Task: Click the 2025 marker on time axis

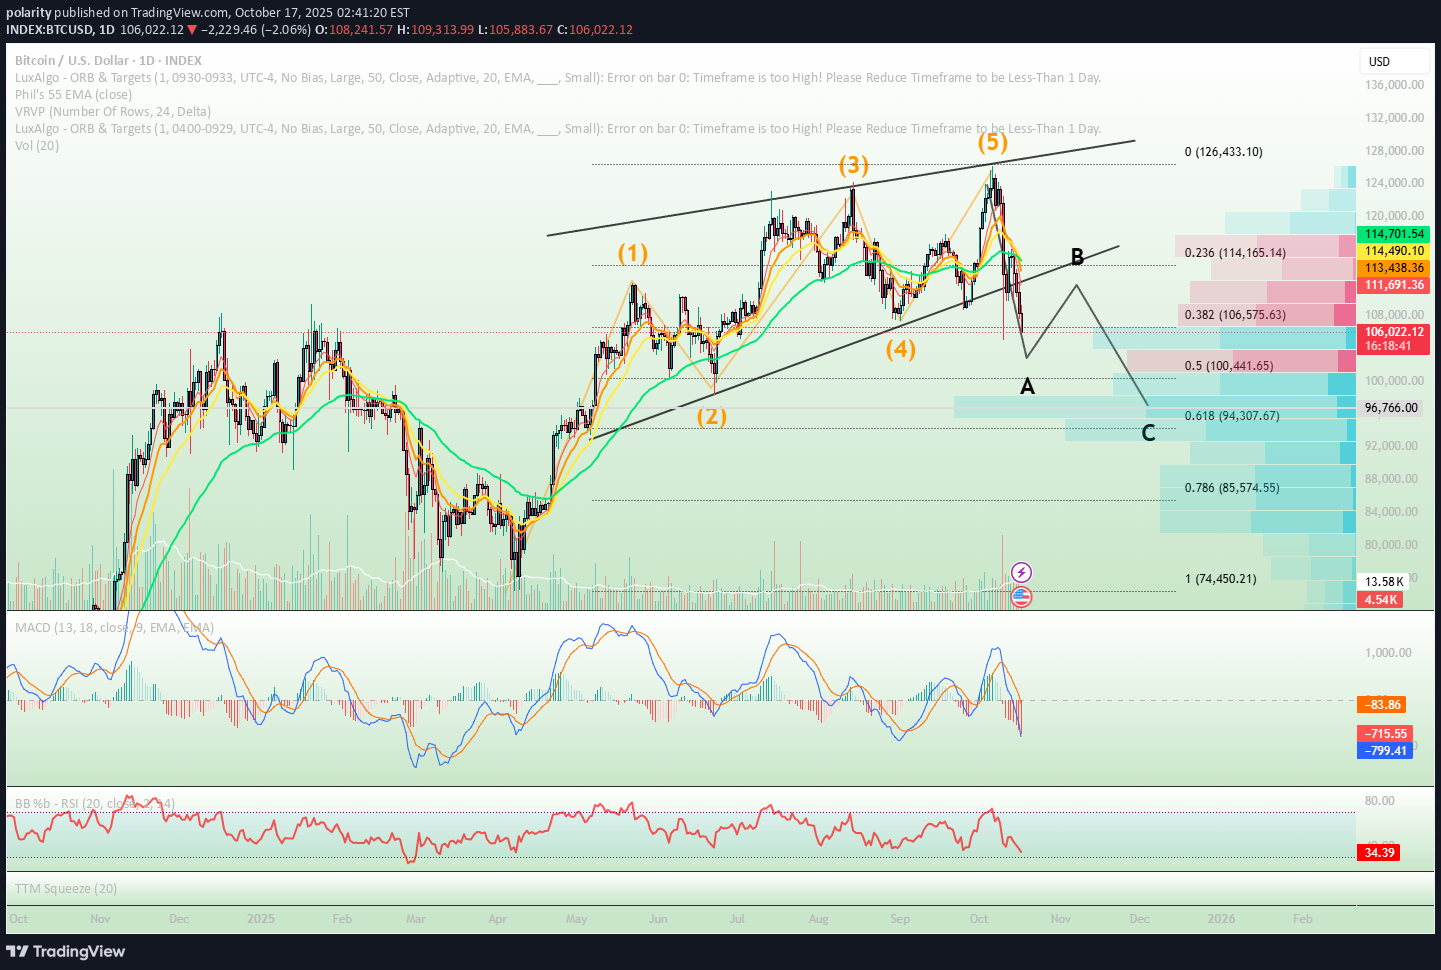Action: (260, 918)
